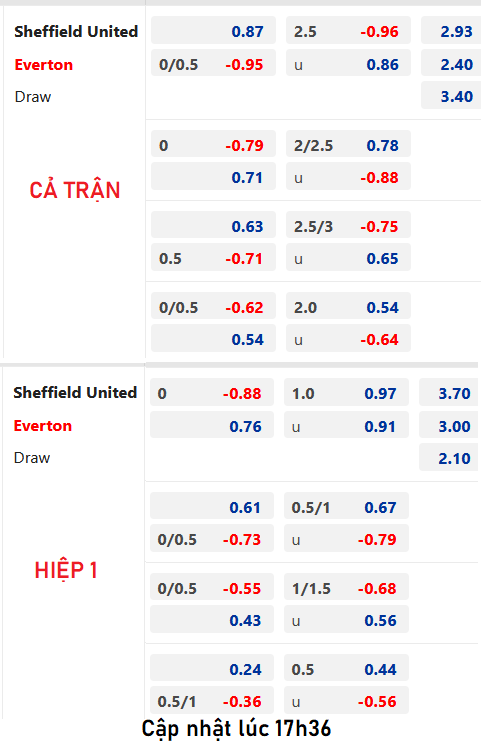Select Everton 0/0.5 handicap at -0.95

coord(213,64)
